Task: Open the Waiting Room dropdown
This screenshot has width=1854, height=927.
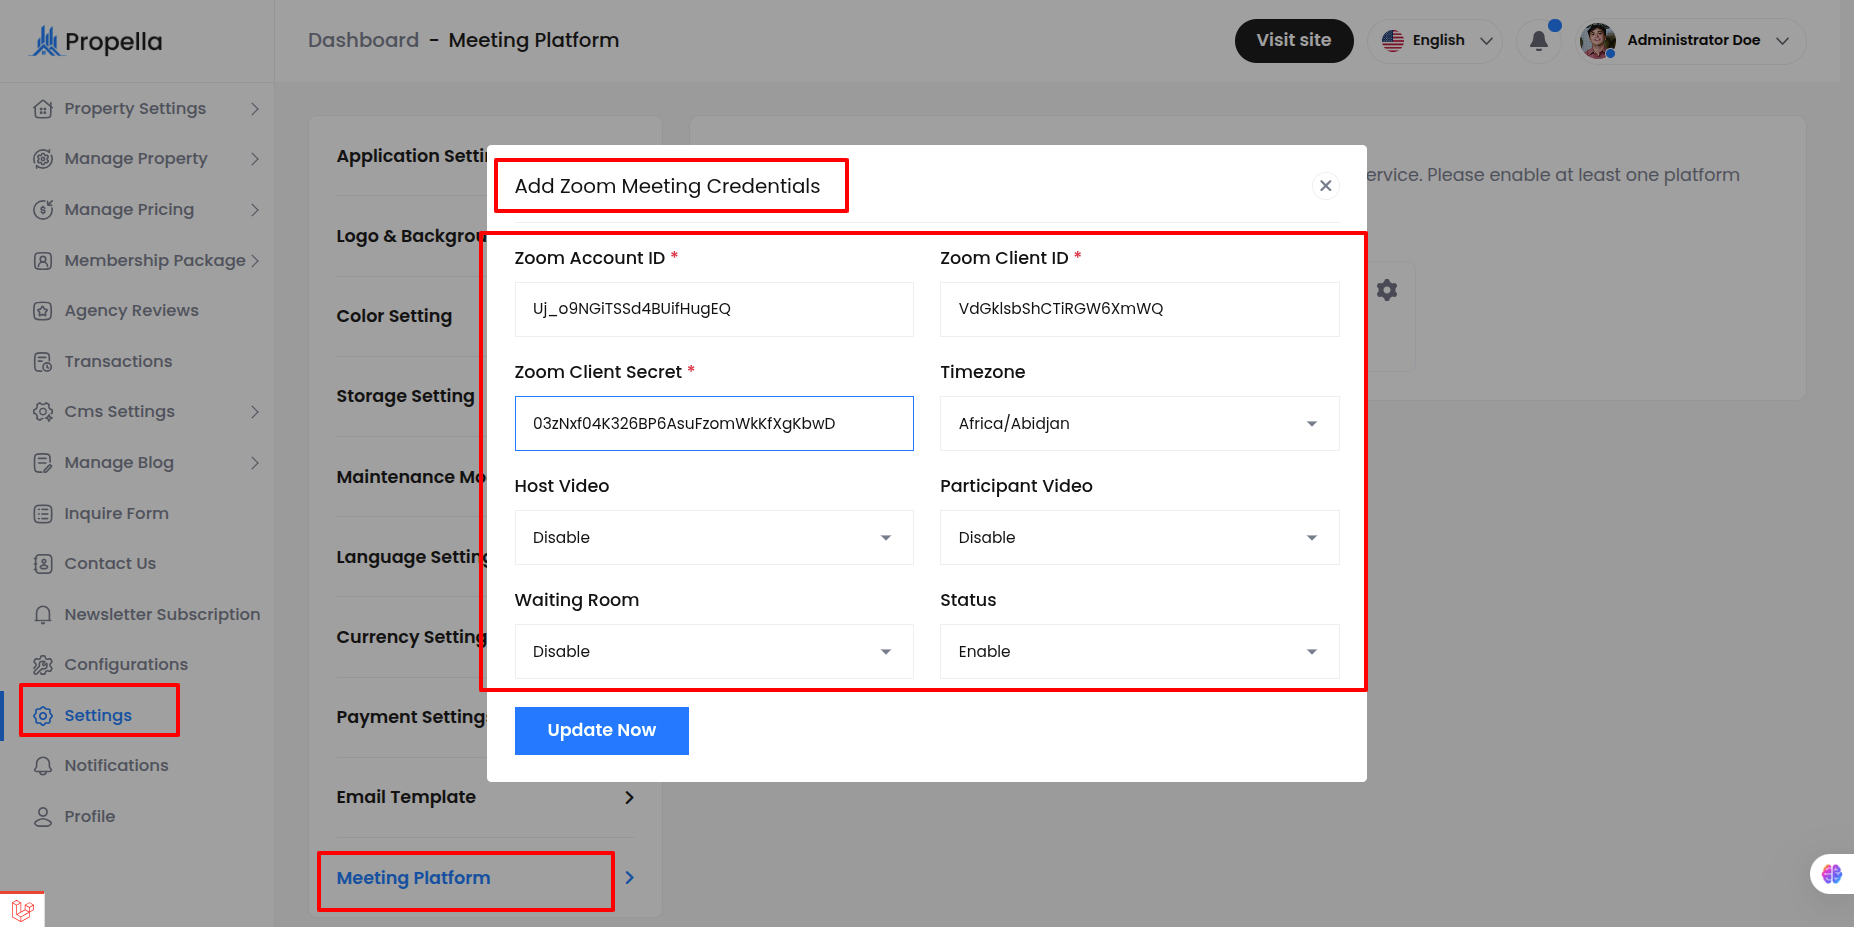Action: (714, 651)
